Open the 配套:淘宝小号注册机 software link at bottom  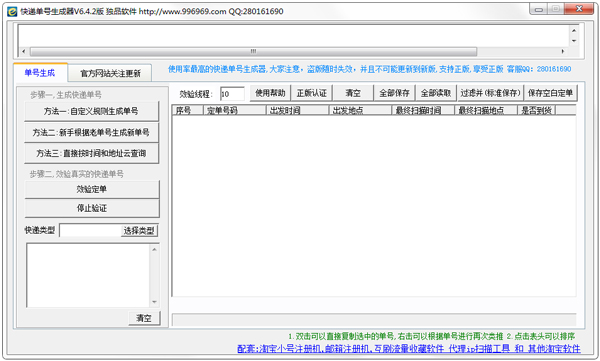(x=409, y=349)
